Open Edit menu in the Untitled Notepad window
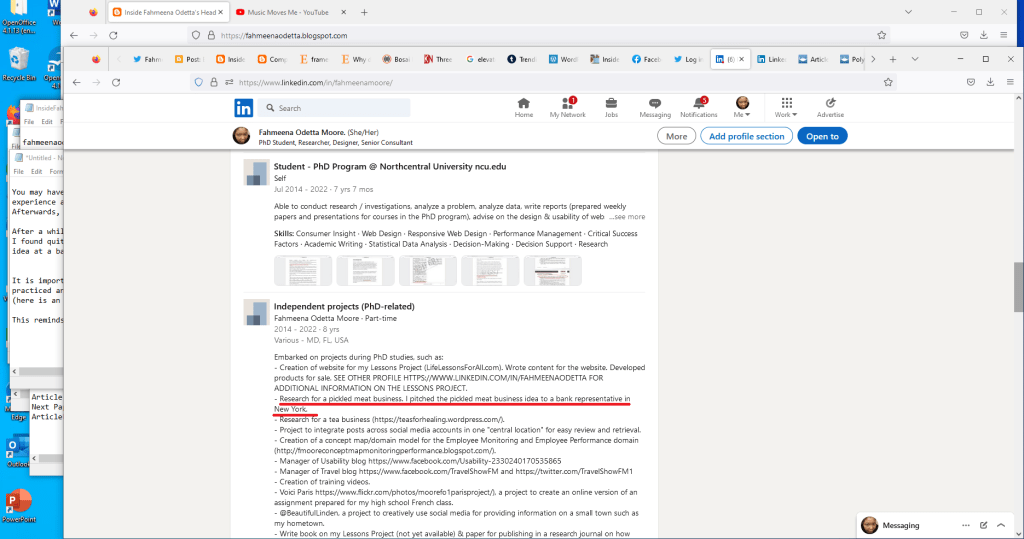The width and height of the screenshot is (1024, 539). (37, 172)
